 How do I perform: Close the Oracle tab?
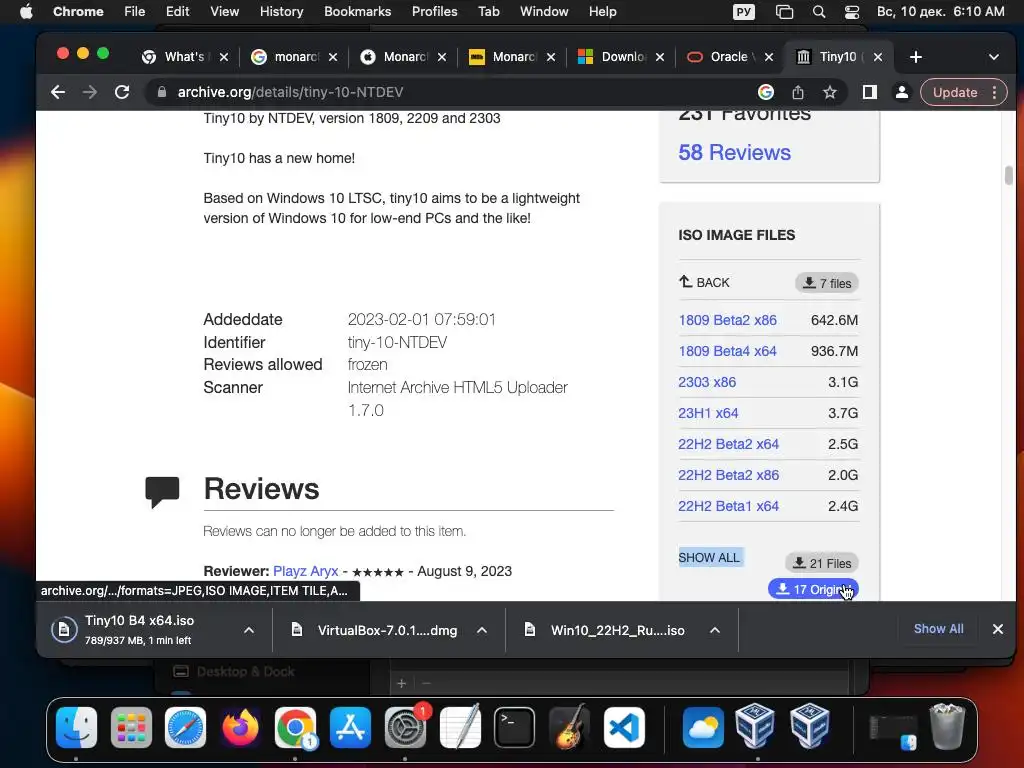point(769,57)
